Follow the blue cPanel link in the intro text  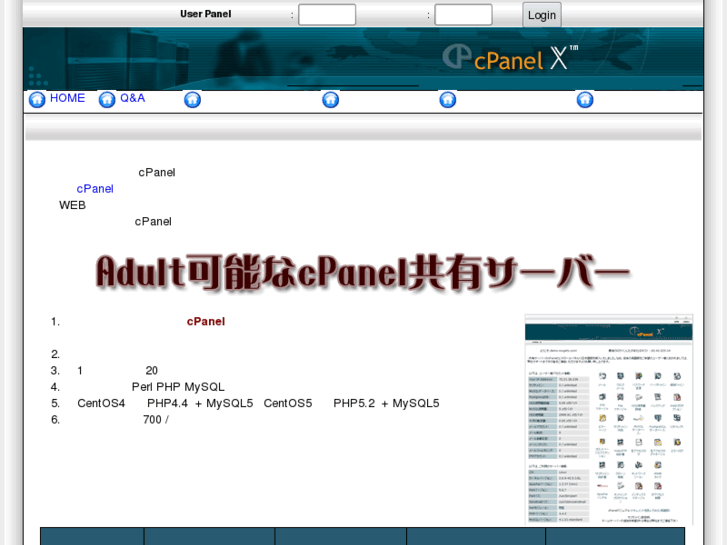[95, 189]
